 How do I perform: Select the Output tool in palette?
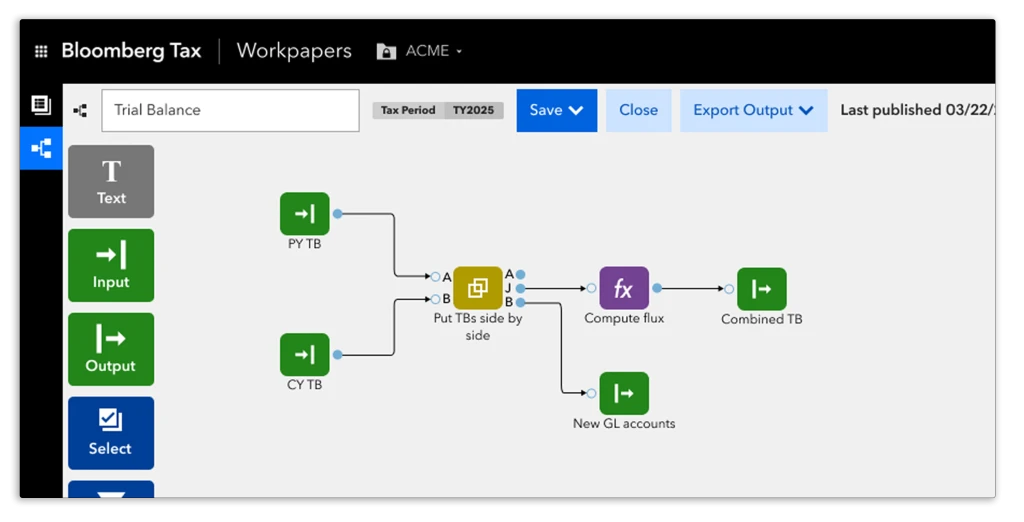coord(111,349)
